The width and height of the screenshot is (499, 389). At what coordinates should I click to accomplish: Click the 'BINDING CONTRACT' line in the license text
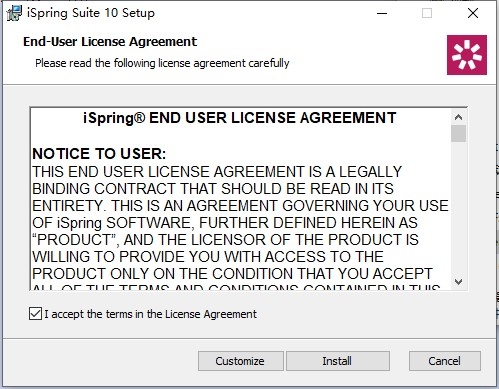click(213, 189)
